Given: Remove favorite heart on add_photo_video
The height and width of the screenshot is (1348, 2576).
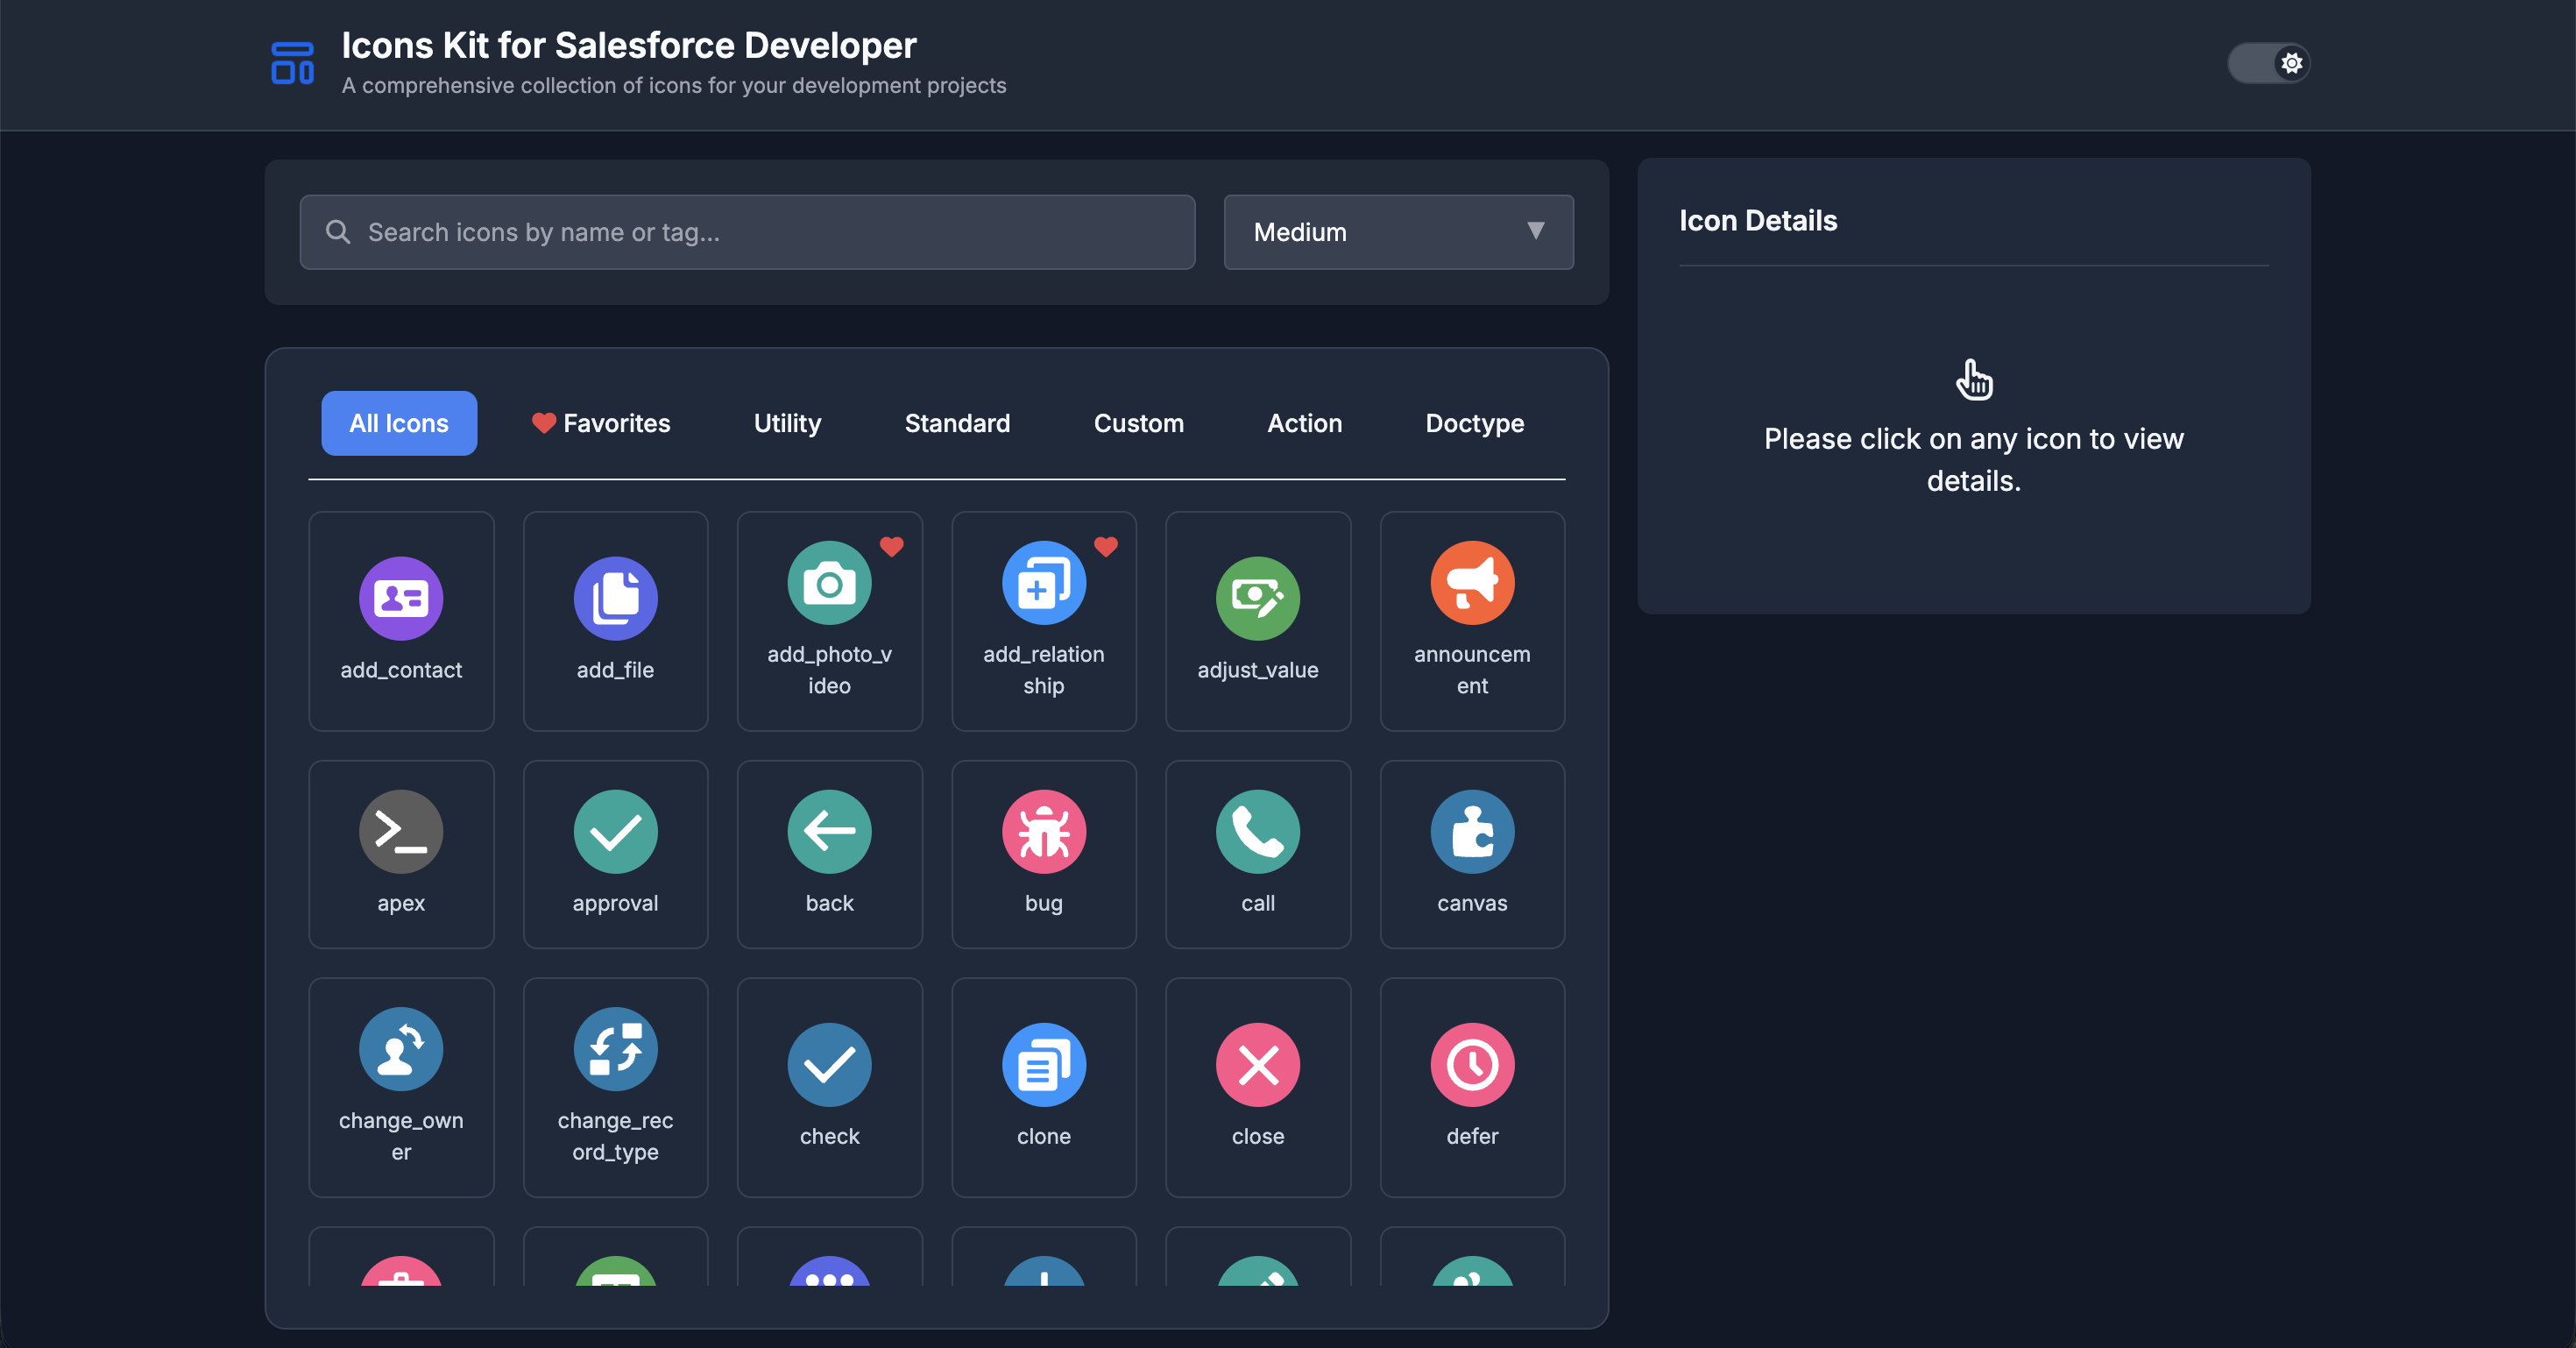Looking at the screenshot, I should [891, 546].
